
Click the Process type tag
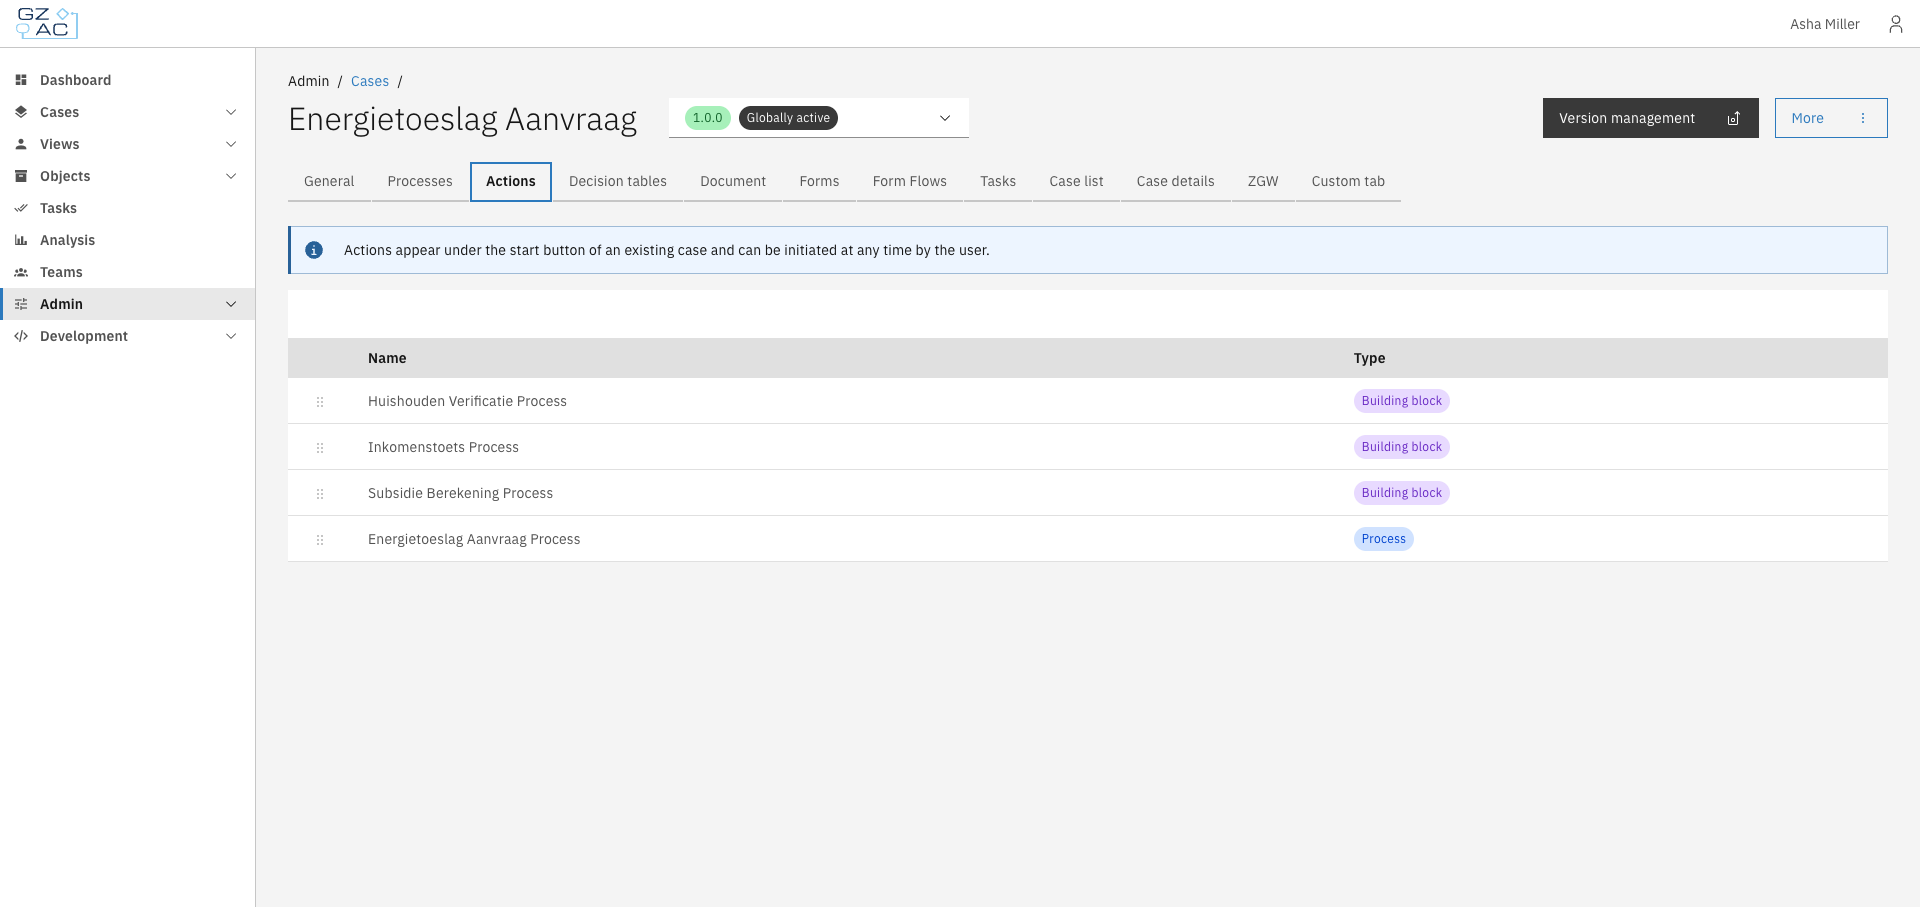point(1384,539)
